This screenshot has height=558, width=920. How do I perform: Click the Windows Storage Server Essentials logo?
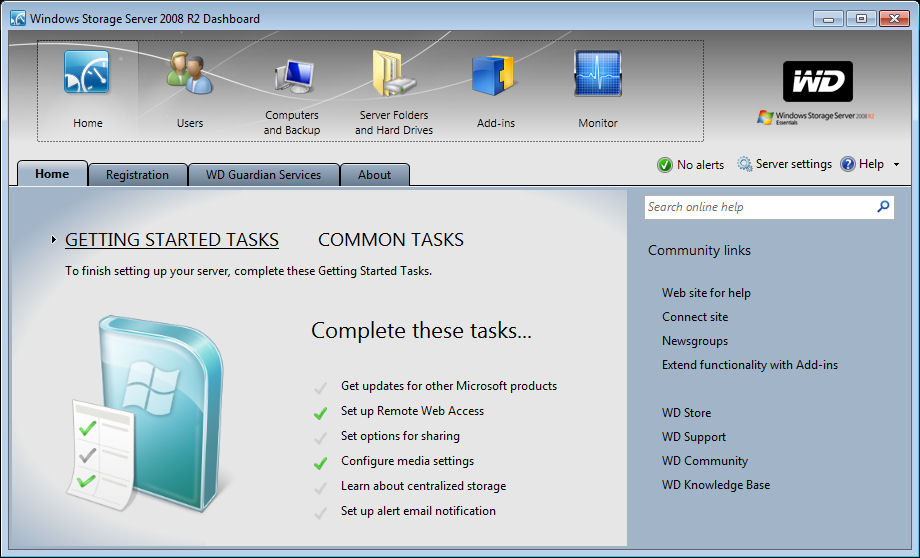pos(815,117)
